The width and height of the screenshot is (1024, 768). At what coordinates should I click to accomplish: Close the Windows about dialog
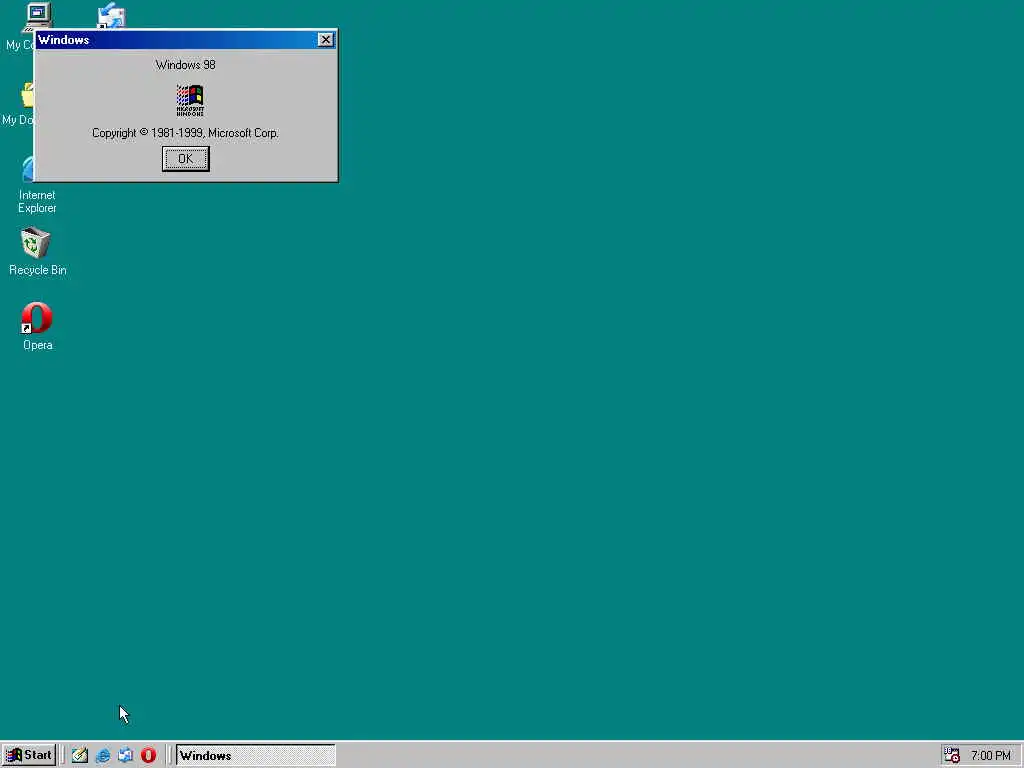tap(325, 40)
